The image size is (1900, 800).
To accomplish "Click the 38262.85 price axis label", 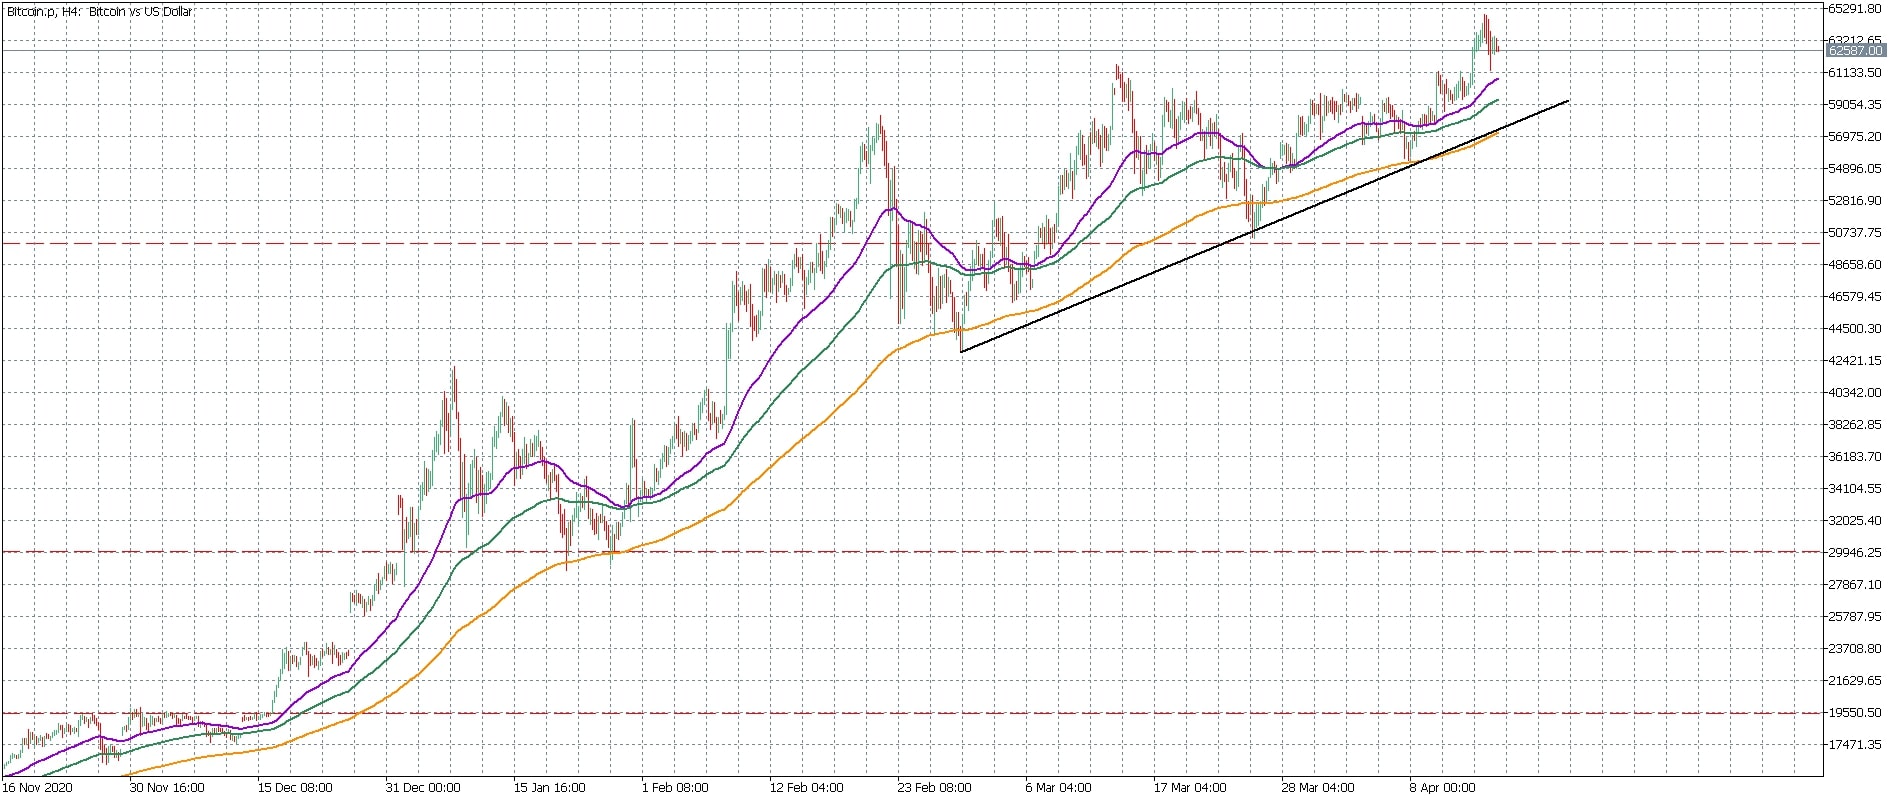I will [x=1855, y=425].
